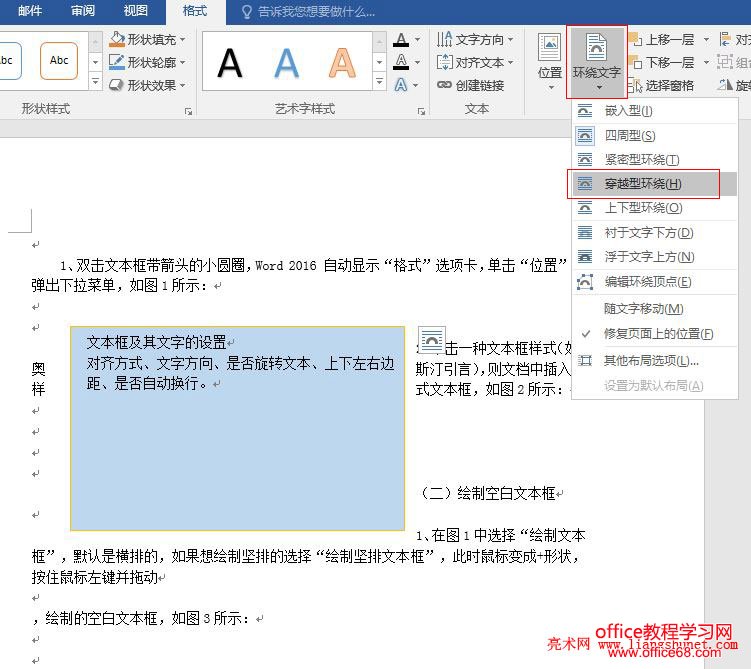Click Create Link (创建链接)
751x669 pixels.
tap(470, 85)
